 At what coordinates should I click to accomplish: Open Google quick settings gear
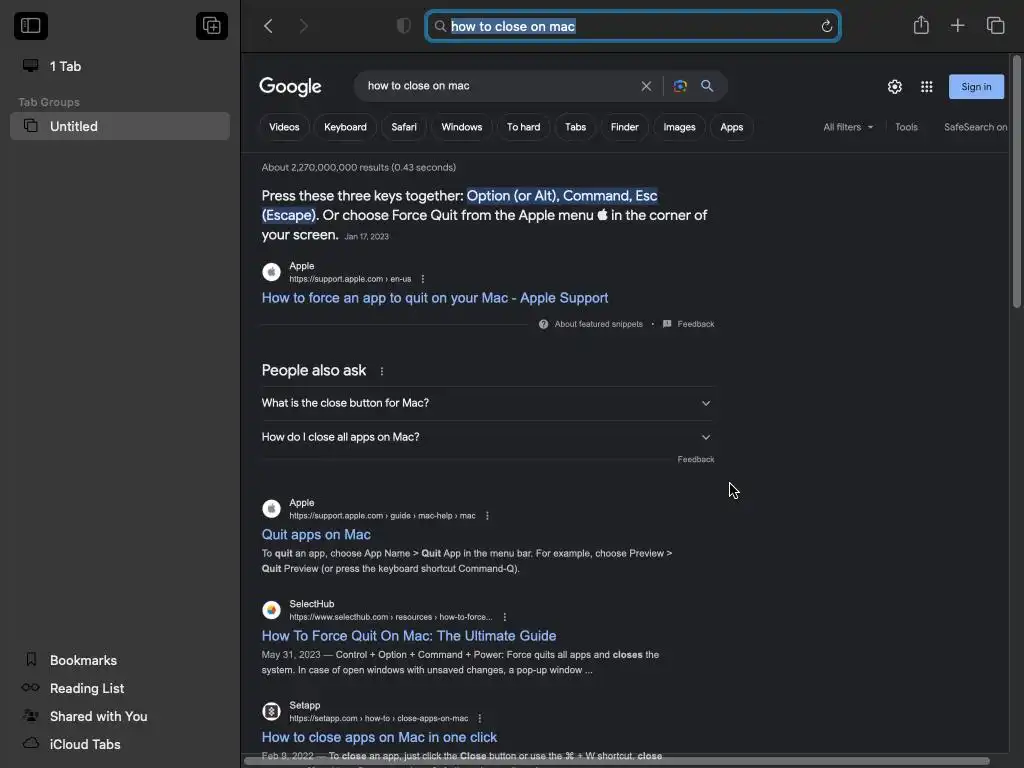point(895,87)
